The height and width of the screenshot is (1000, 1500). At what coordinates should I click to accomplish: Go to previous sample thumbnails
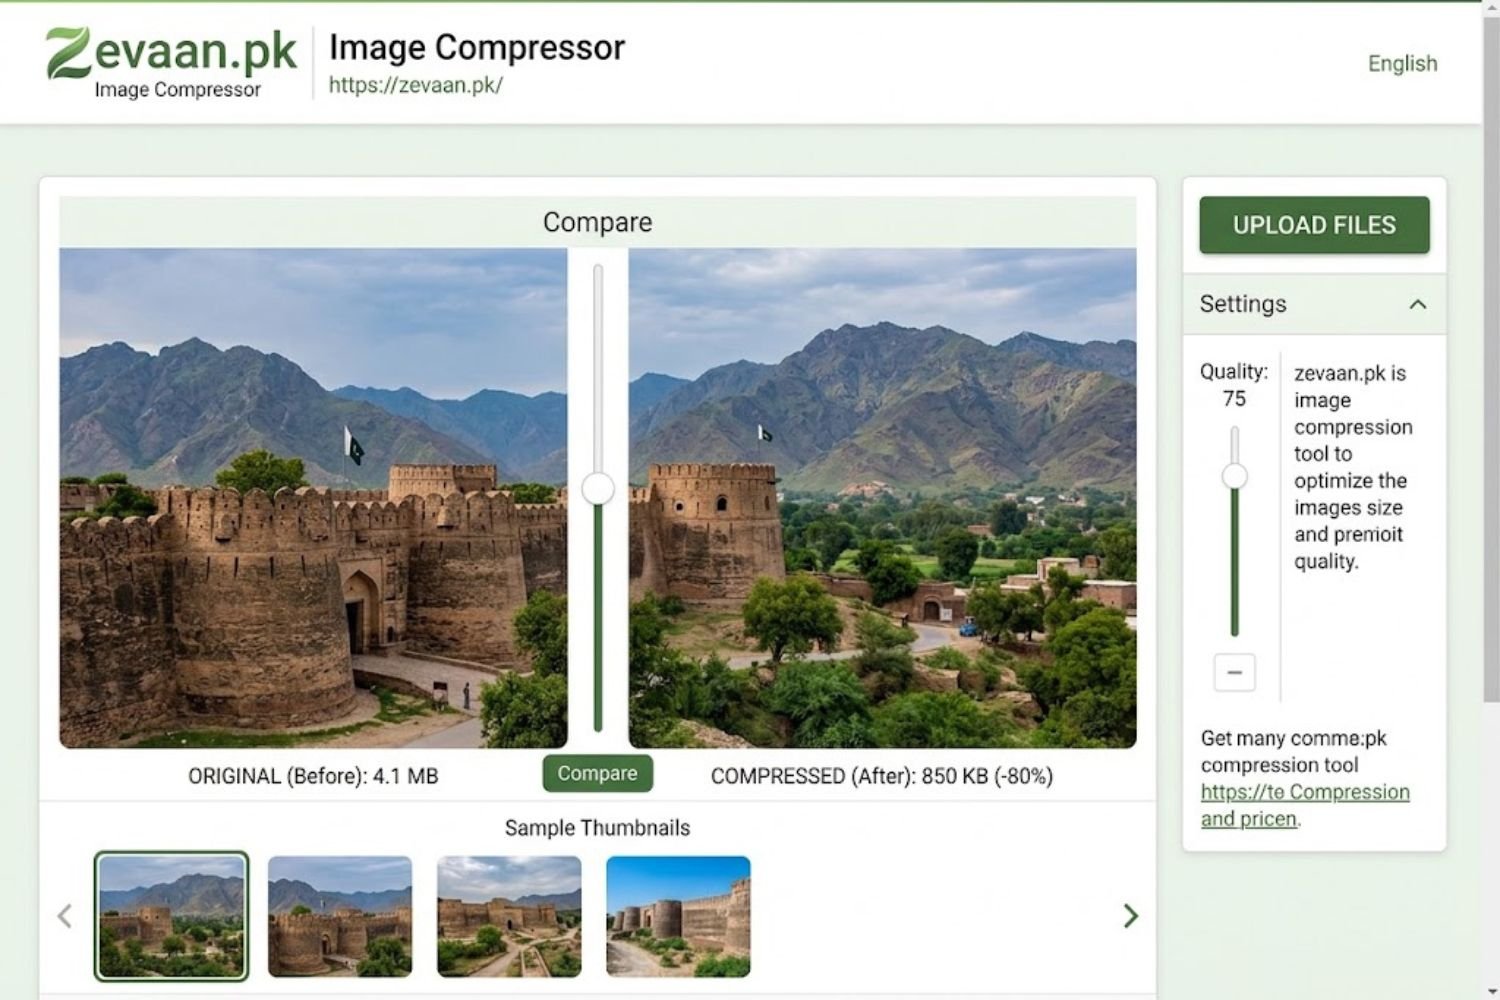(65, 916)
